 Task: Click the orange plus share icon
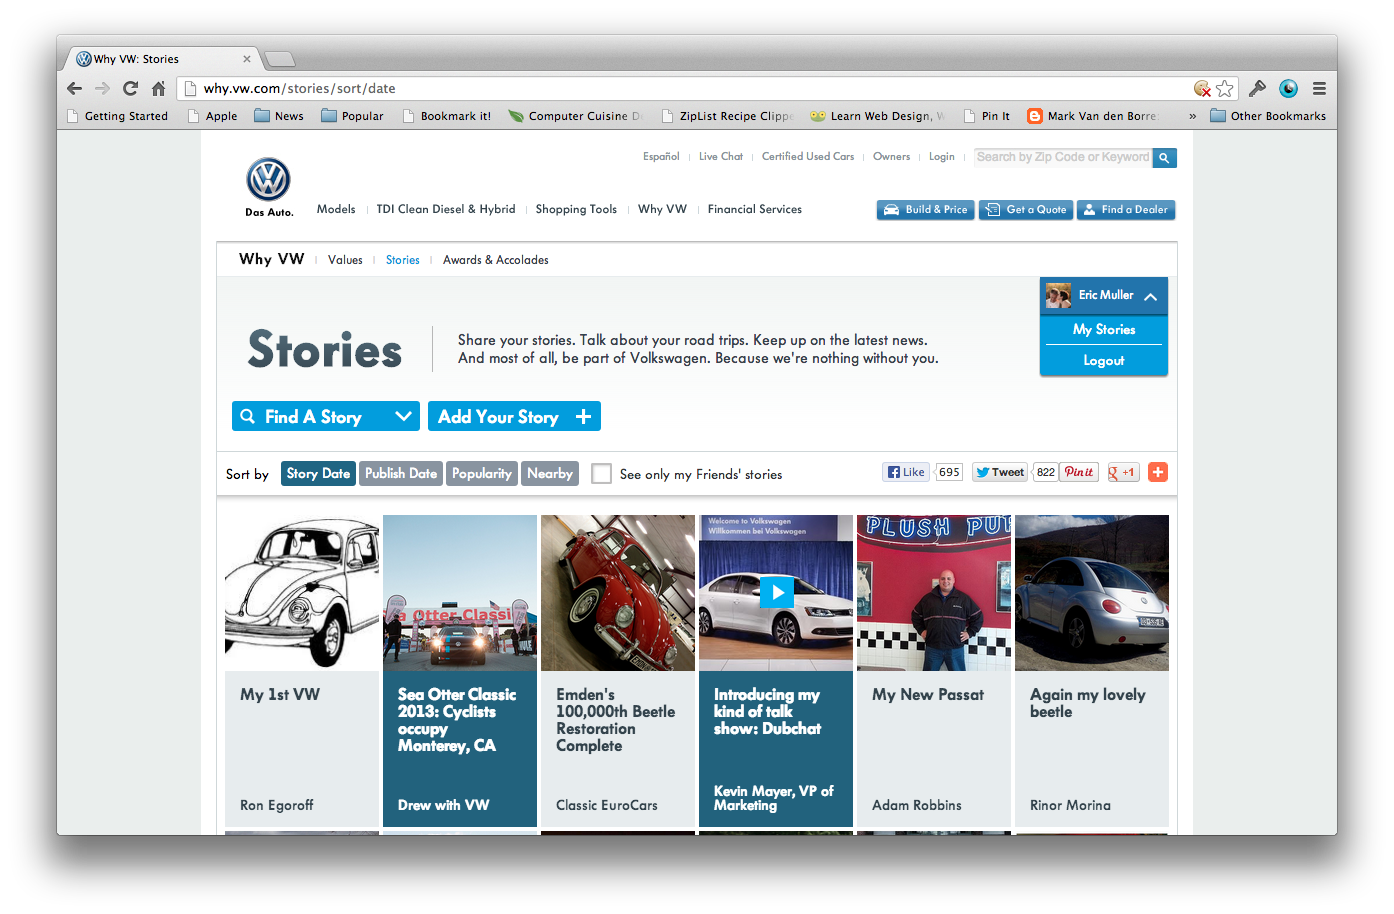click(1158, 472)
